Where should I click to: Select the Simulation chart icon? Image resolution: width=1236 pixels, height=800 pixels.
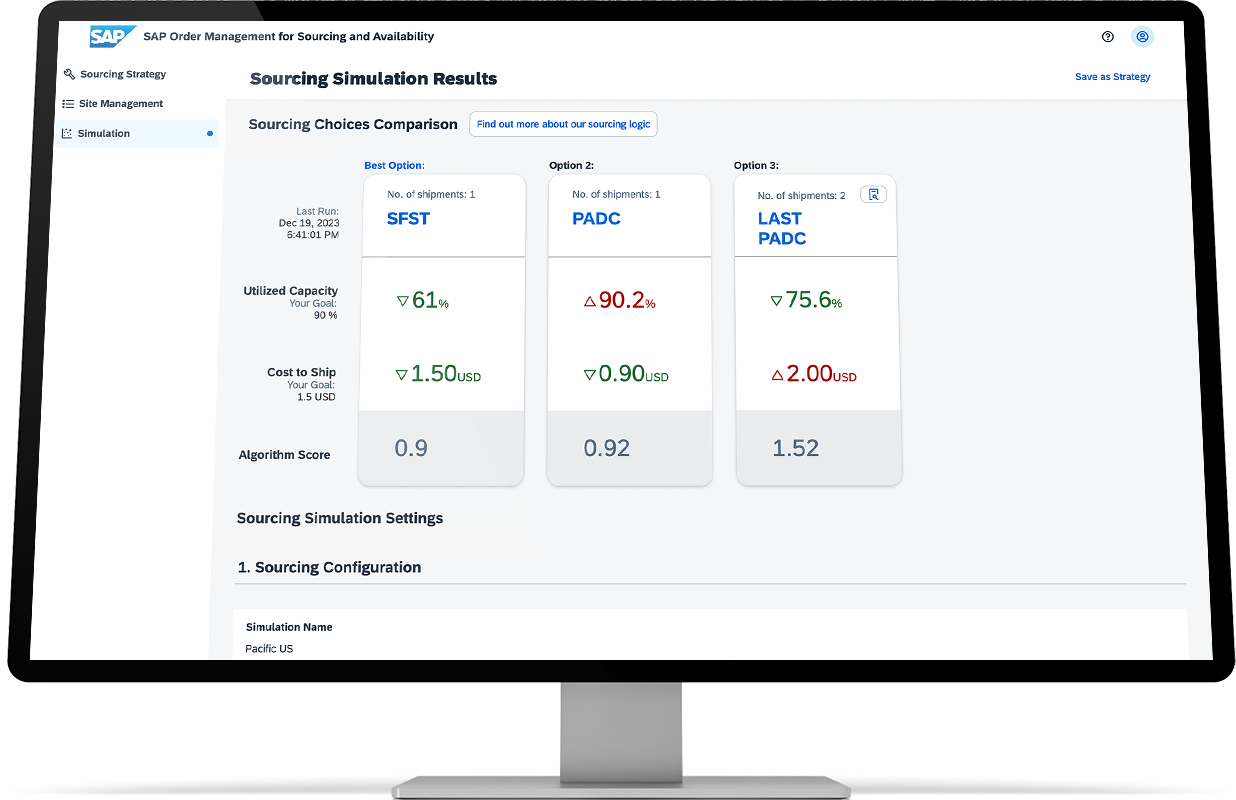[66, 132]
